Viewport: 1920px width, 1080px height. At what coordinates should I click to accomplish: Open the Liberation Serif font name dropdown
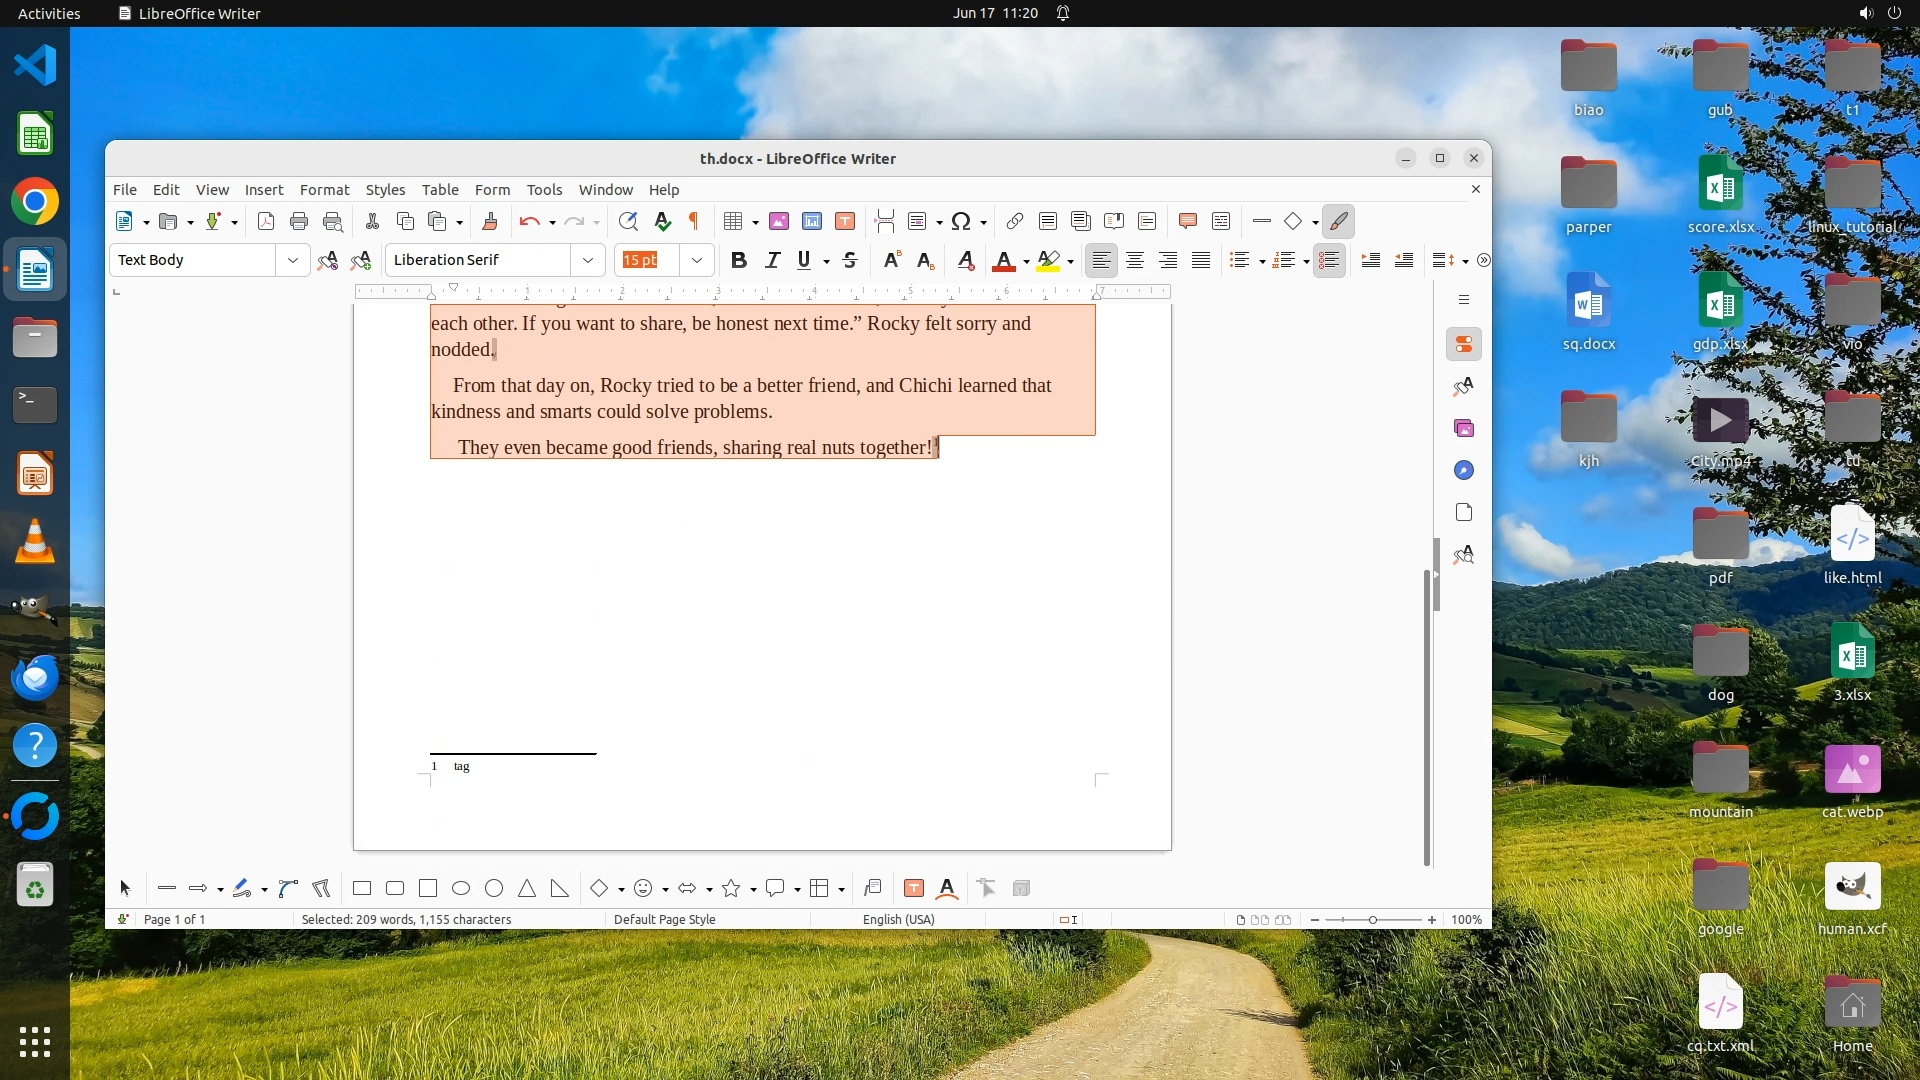(588, 261)
